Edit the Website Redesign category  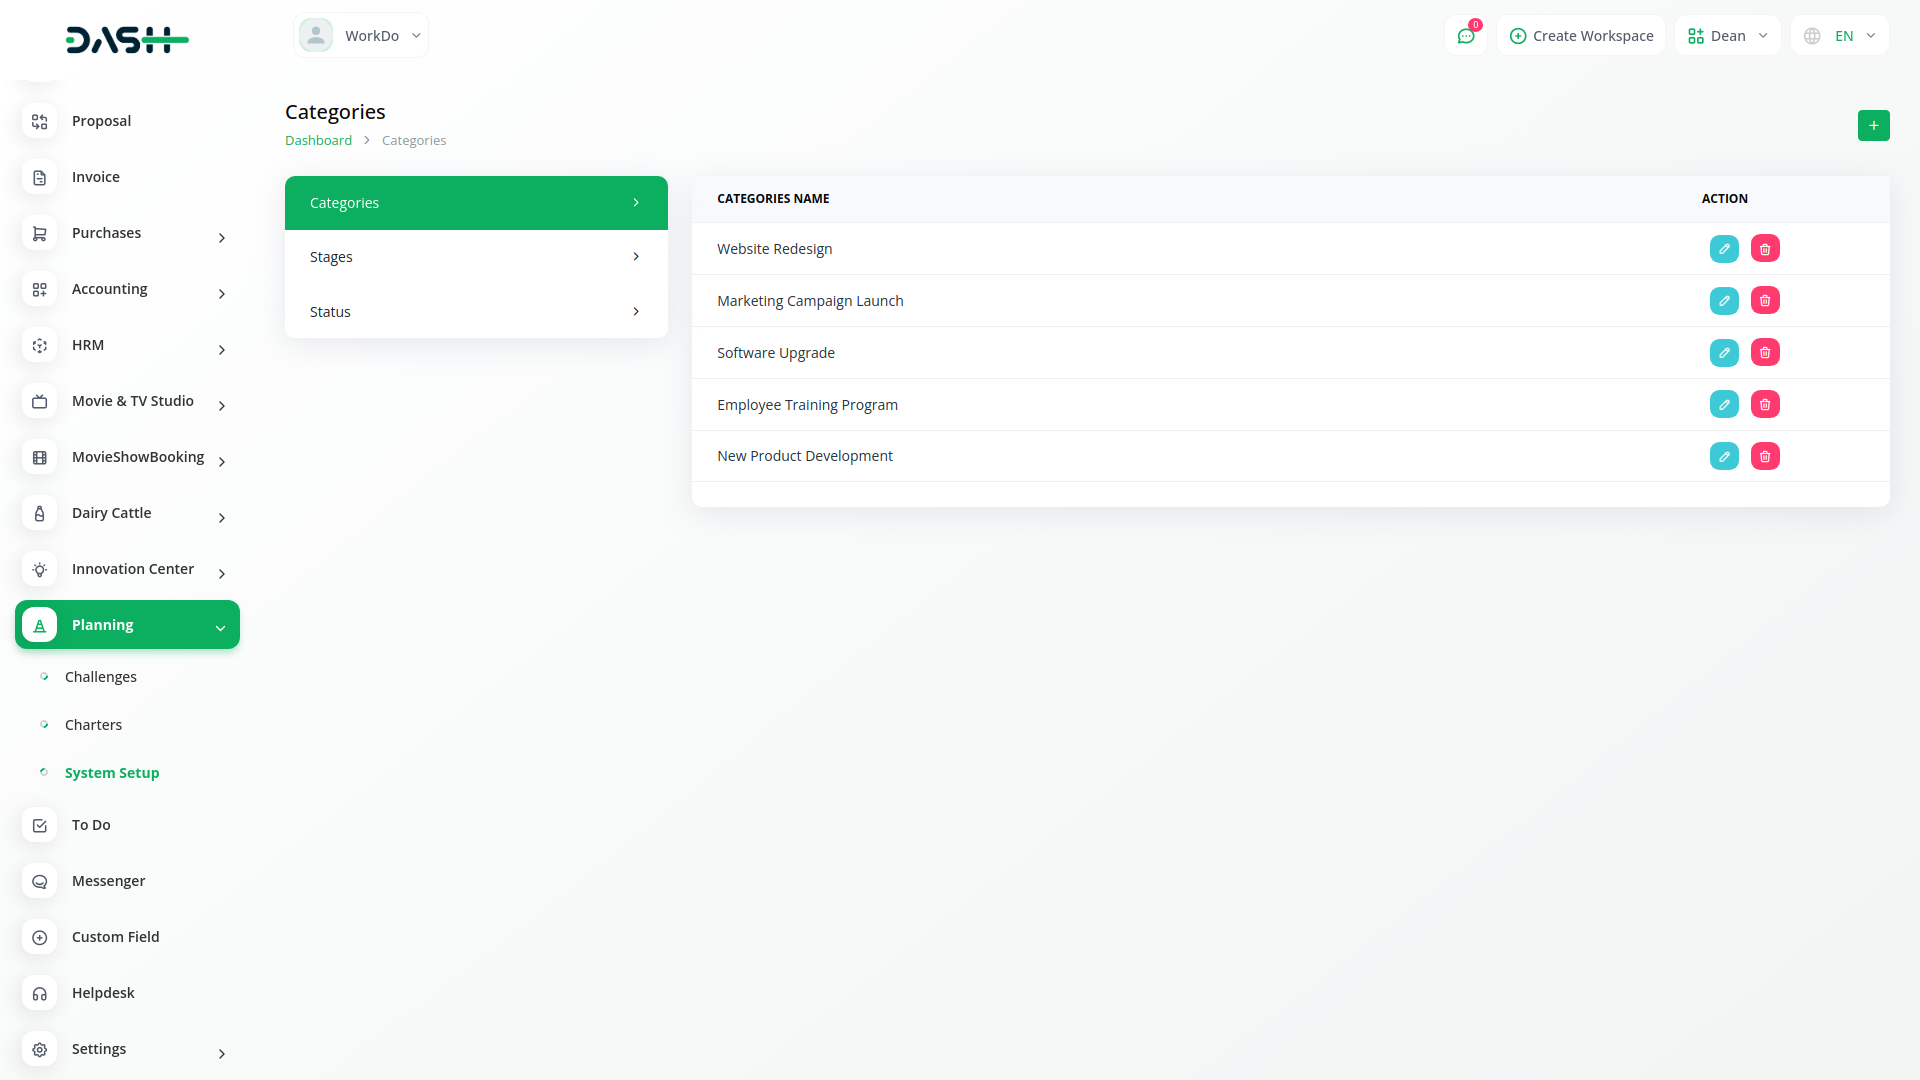tap(1724, 249)
